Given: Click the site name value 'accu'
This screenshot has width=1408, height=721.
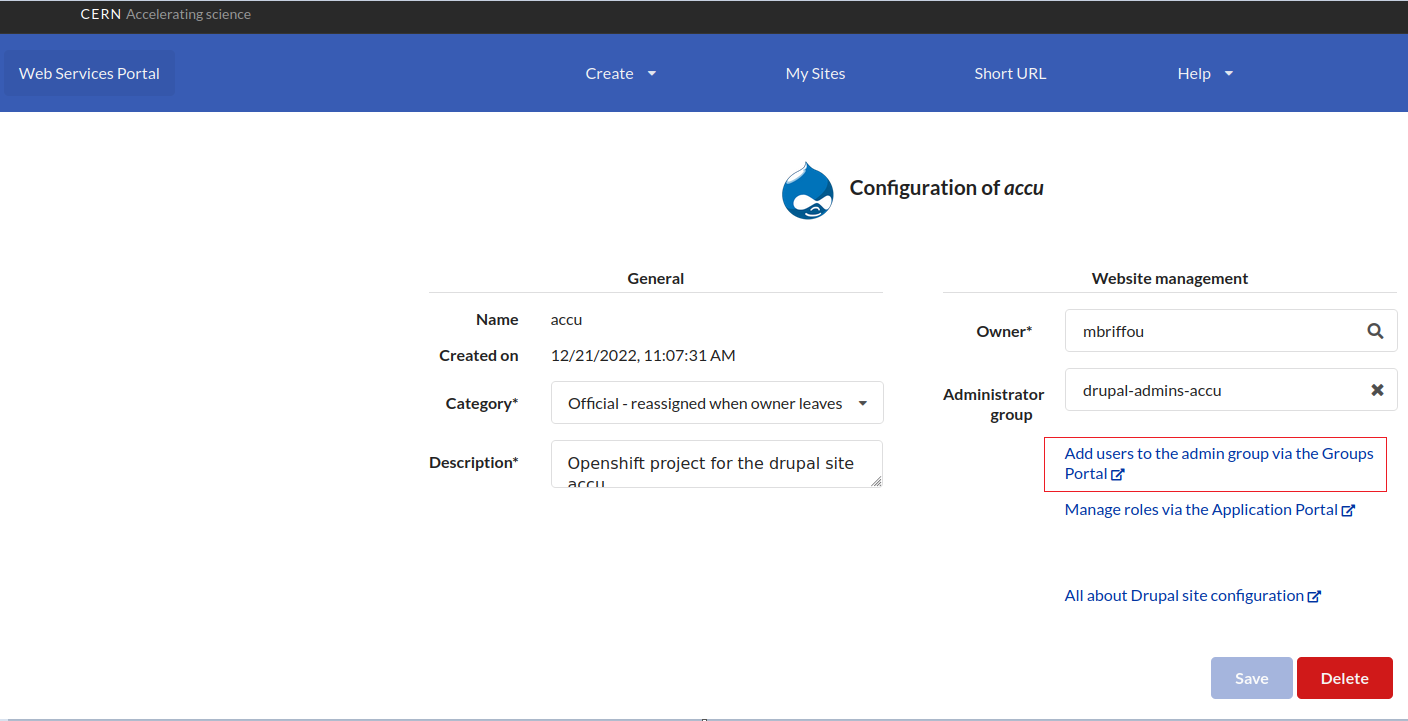Looking at the screenshot, I should pos(566,319).
